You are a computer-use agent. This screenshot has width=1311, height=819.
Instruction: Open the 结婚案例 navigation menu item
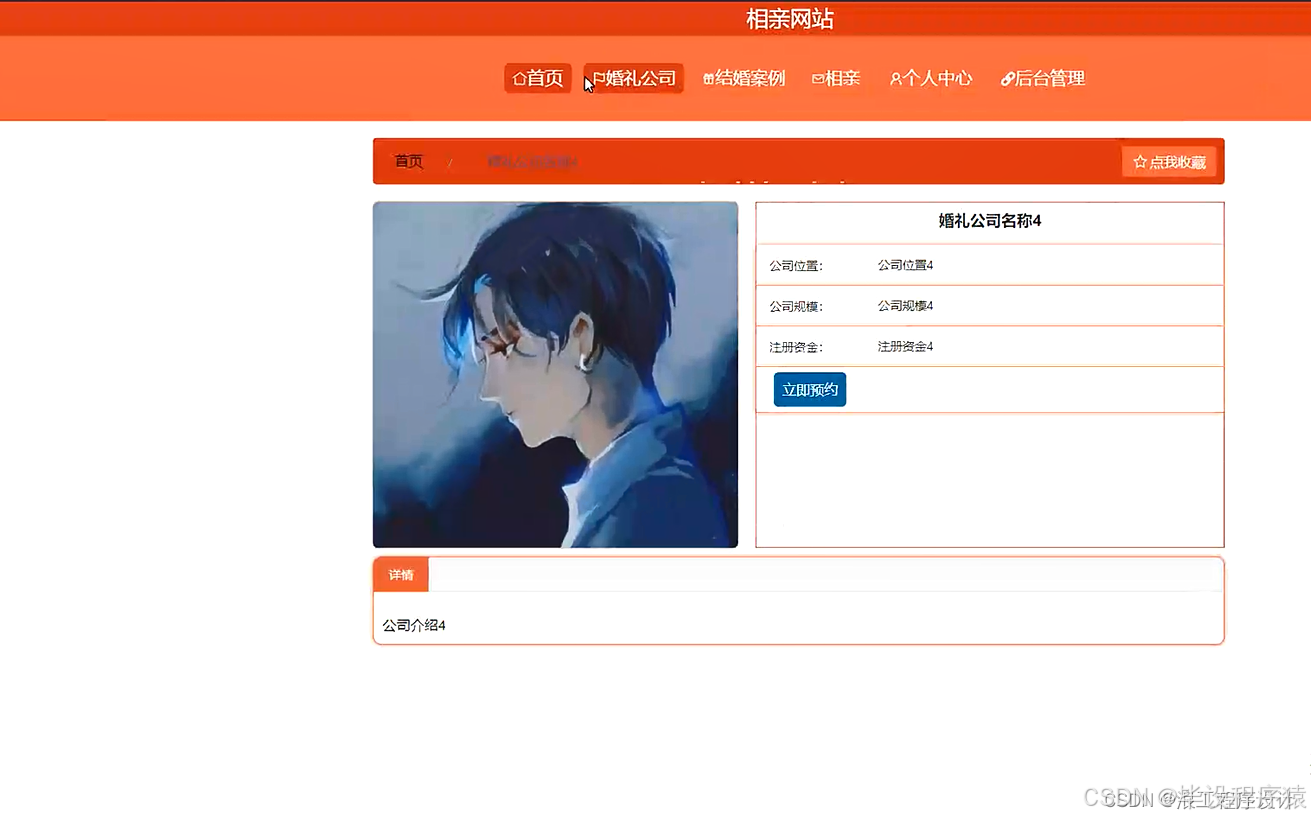click(744, 78)
